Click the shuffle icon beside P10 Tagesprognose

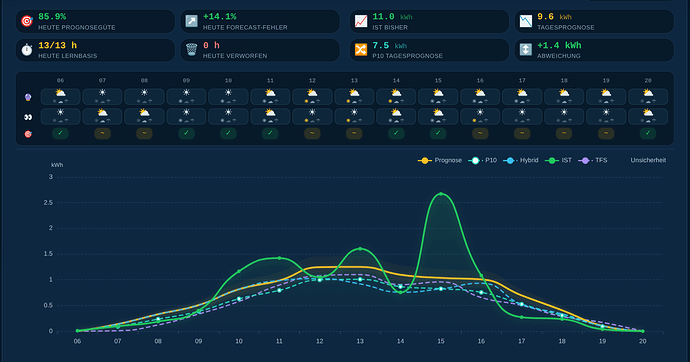click(x=361, y=50)
